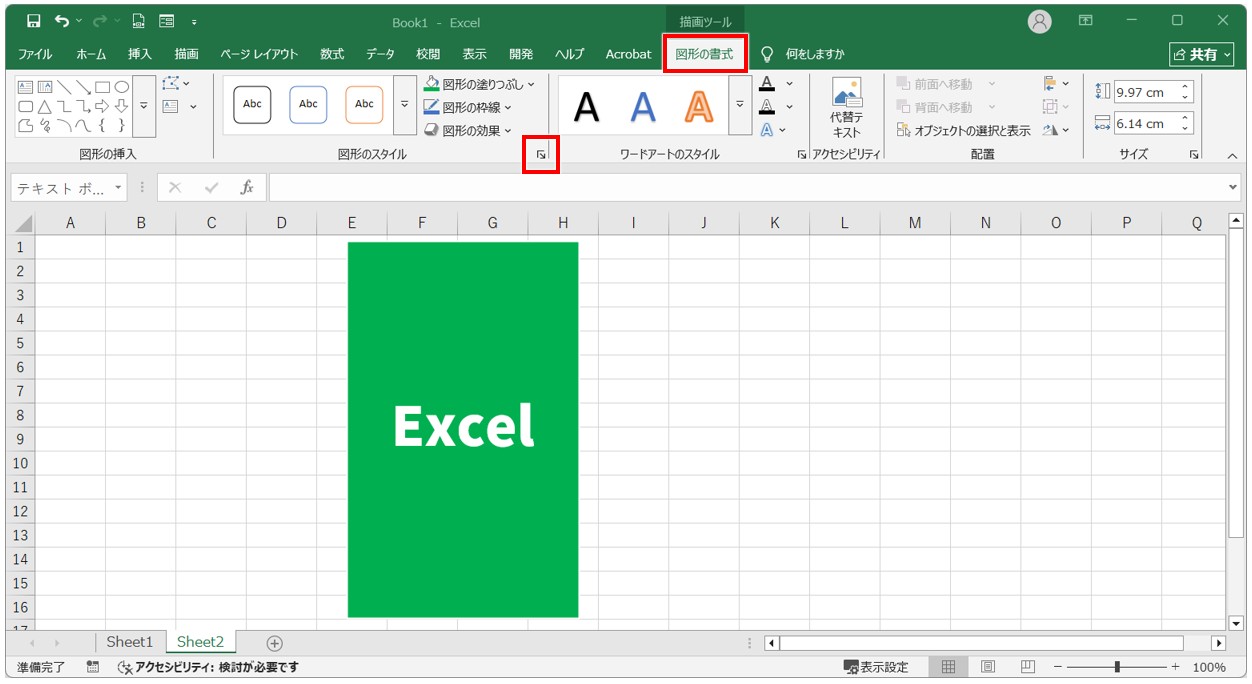
Task: Expand the formula bar
Action: coord(1232,188)
